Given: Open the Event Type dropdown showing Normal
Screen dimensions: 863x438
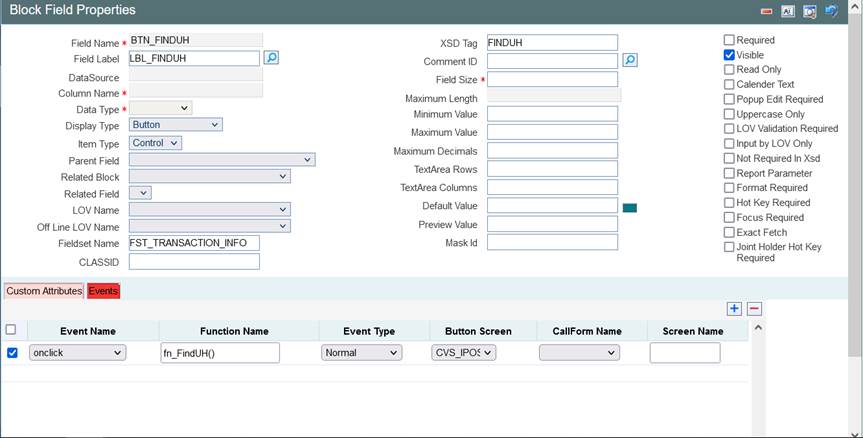Looking at the screenshot, I should tap(362, 353).
